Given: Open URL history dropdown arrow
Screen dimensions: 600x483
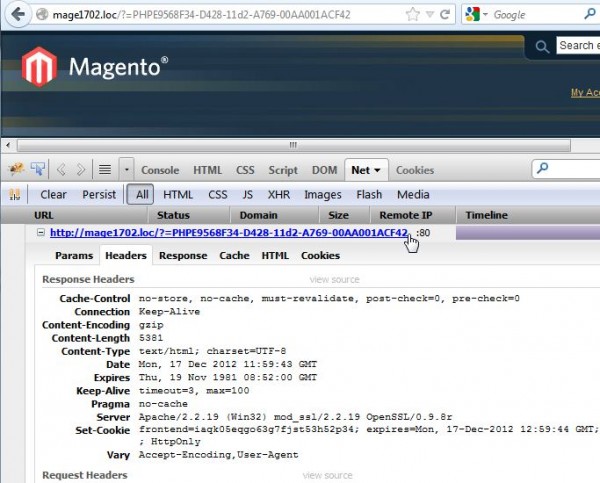Looking at the screenshot, I should (430, 15).
